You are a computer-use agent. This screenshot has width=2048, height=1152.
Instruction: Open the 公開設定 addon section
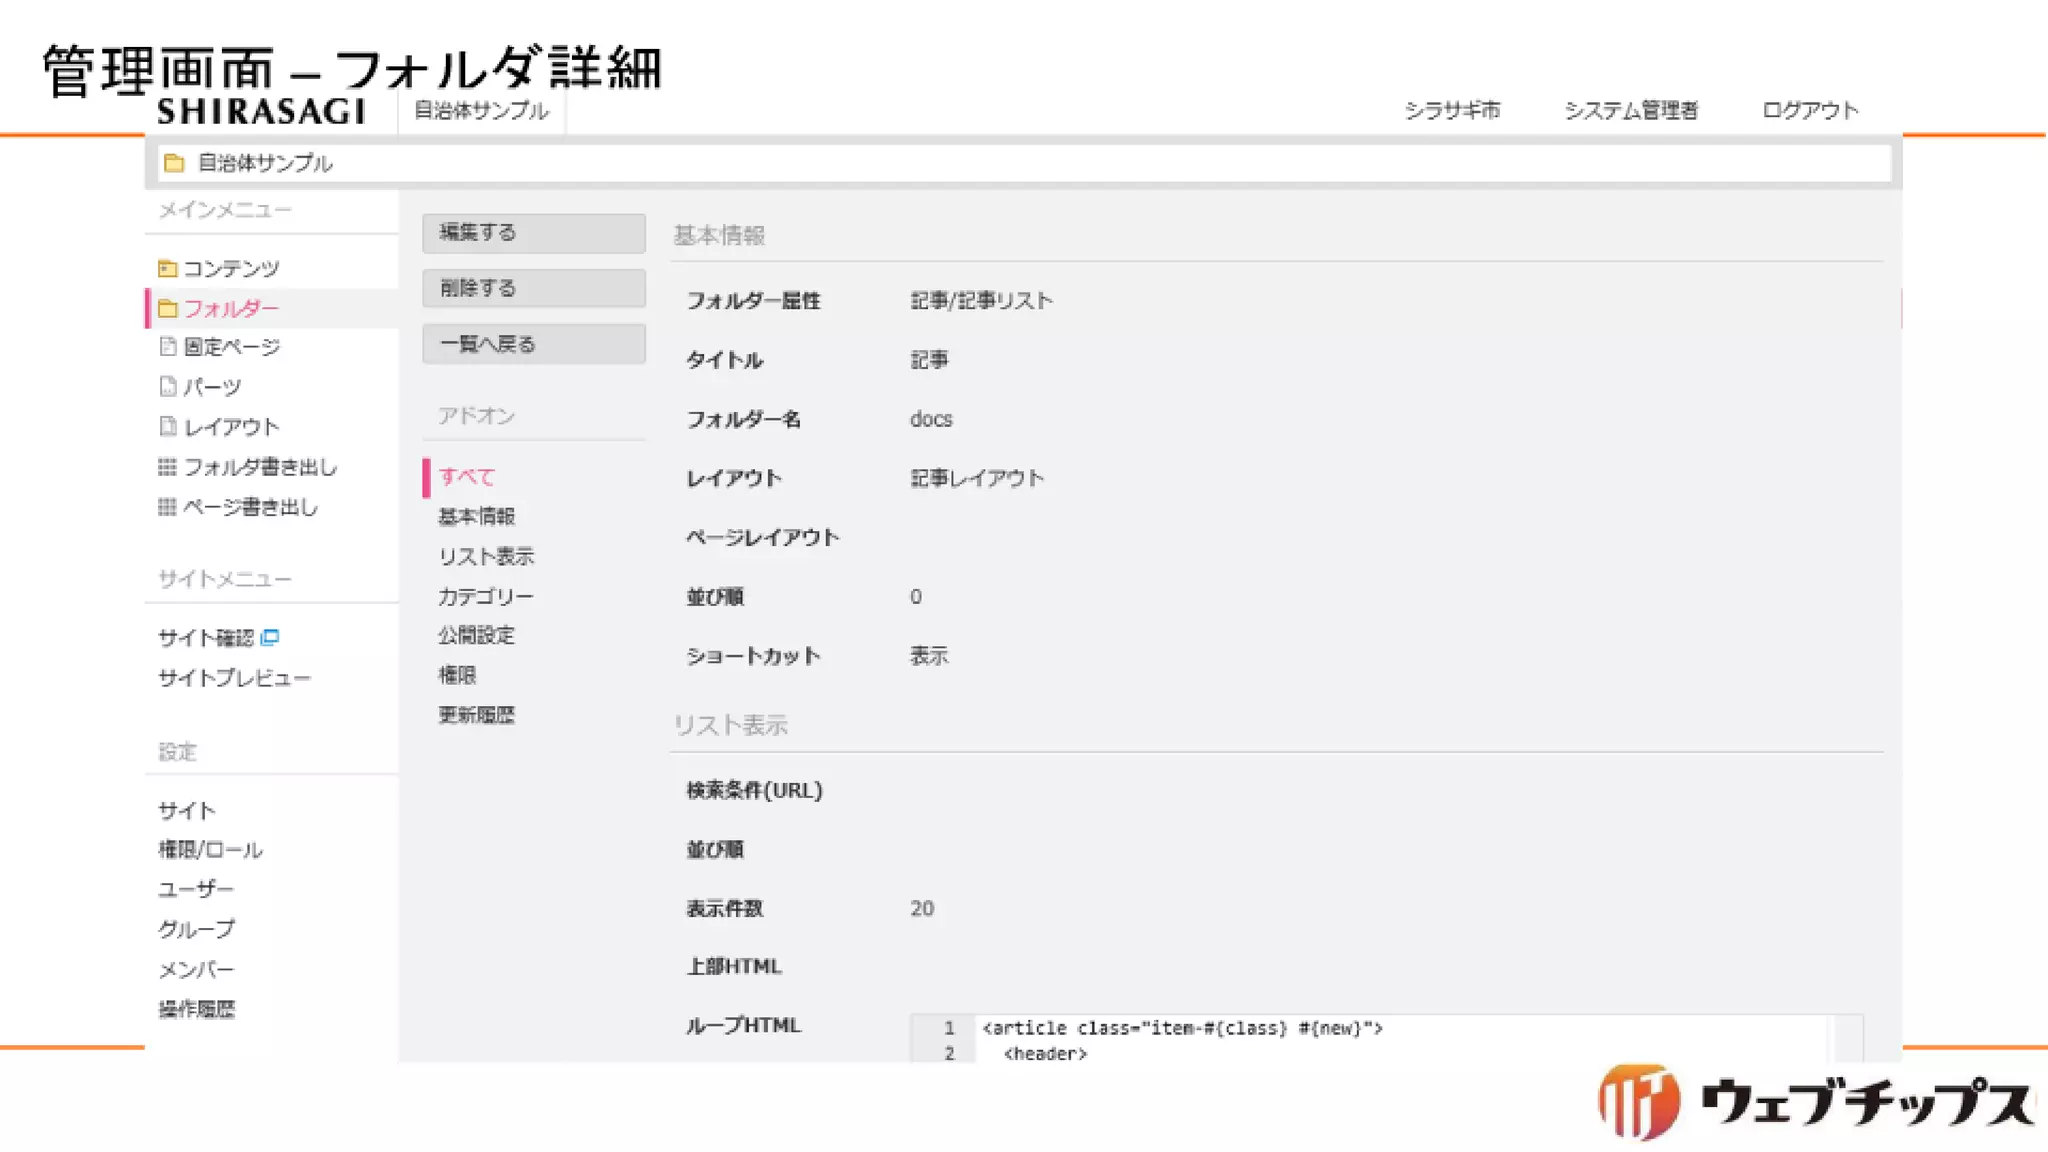[476, 635]
